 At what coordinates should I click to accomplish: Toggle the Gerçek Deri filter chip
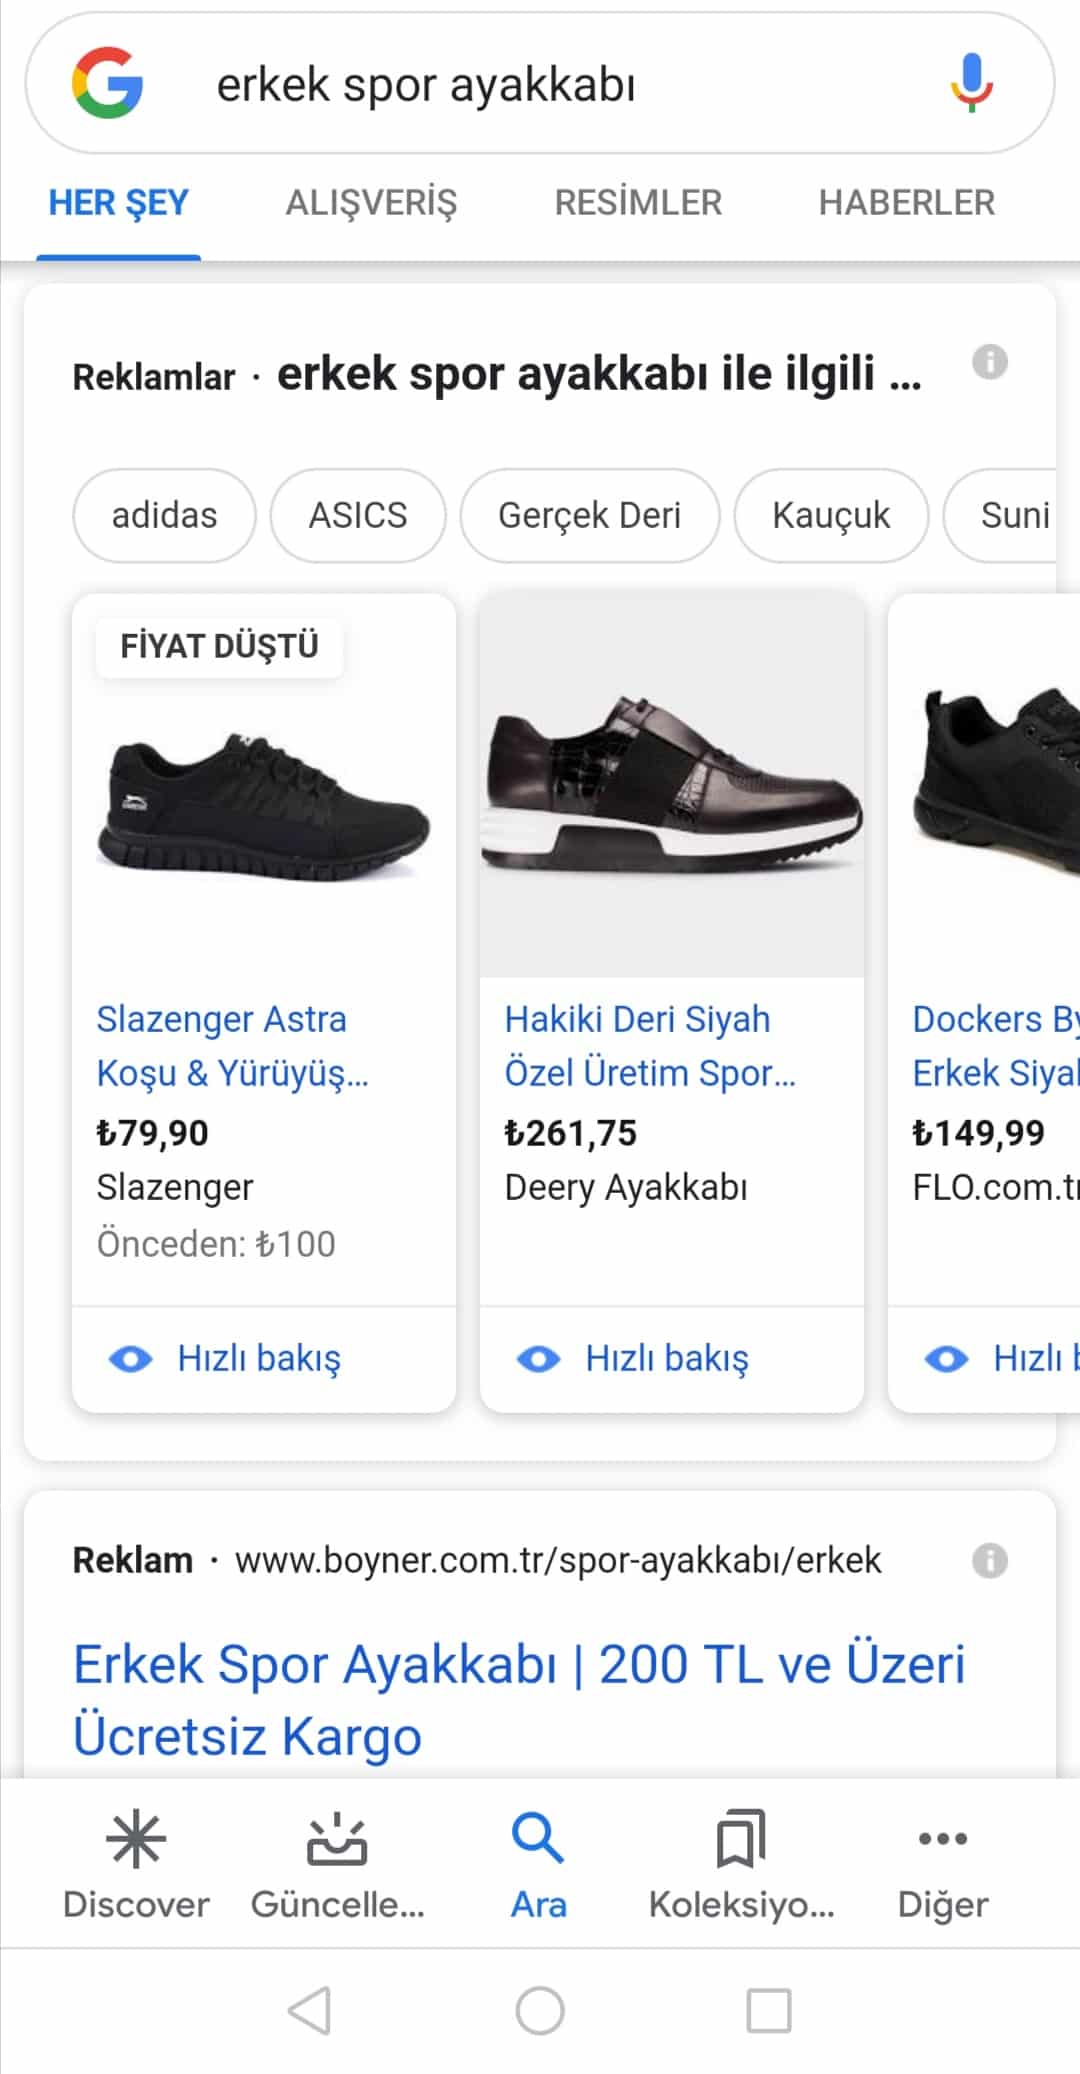point(590,515)
